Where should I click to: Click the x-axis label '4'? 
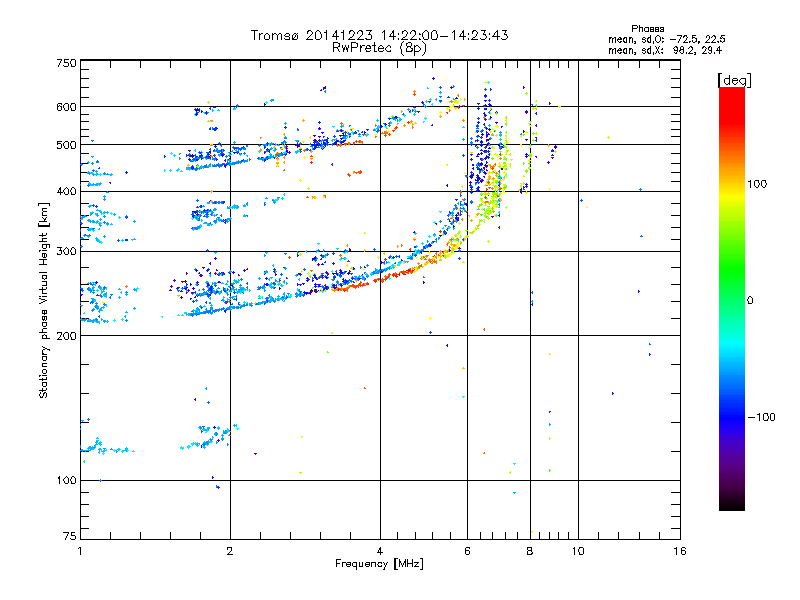pos(380,551)
